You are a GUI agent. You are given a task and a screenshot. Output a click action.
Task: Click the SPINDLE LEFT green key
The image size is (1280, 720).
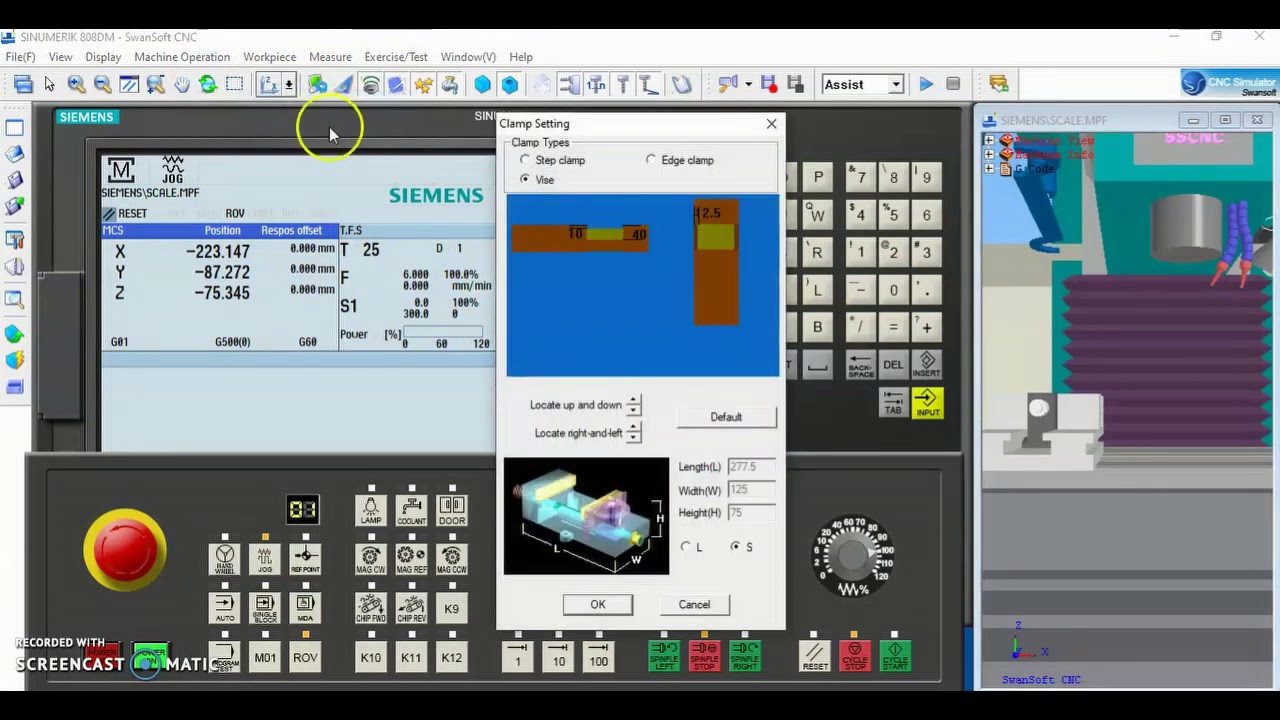(x=664, y=657)
